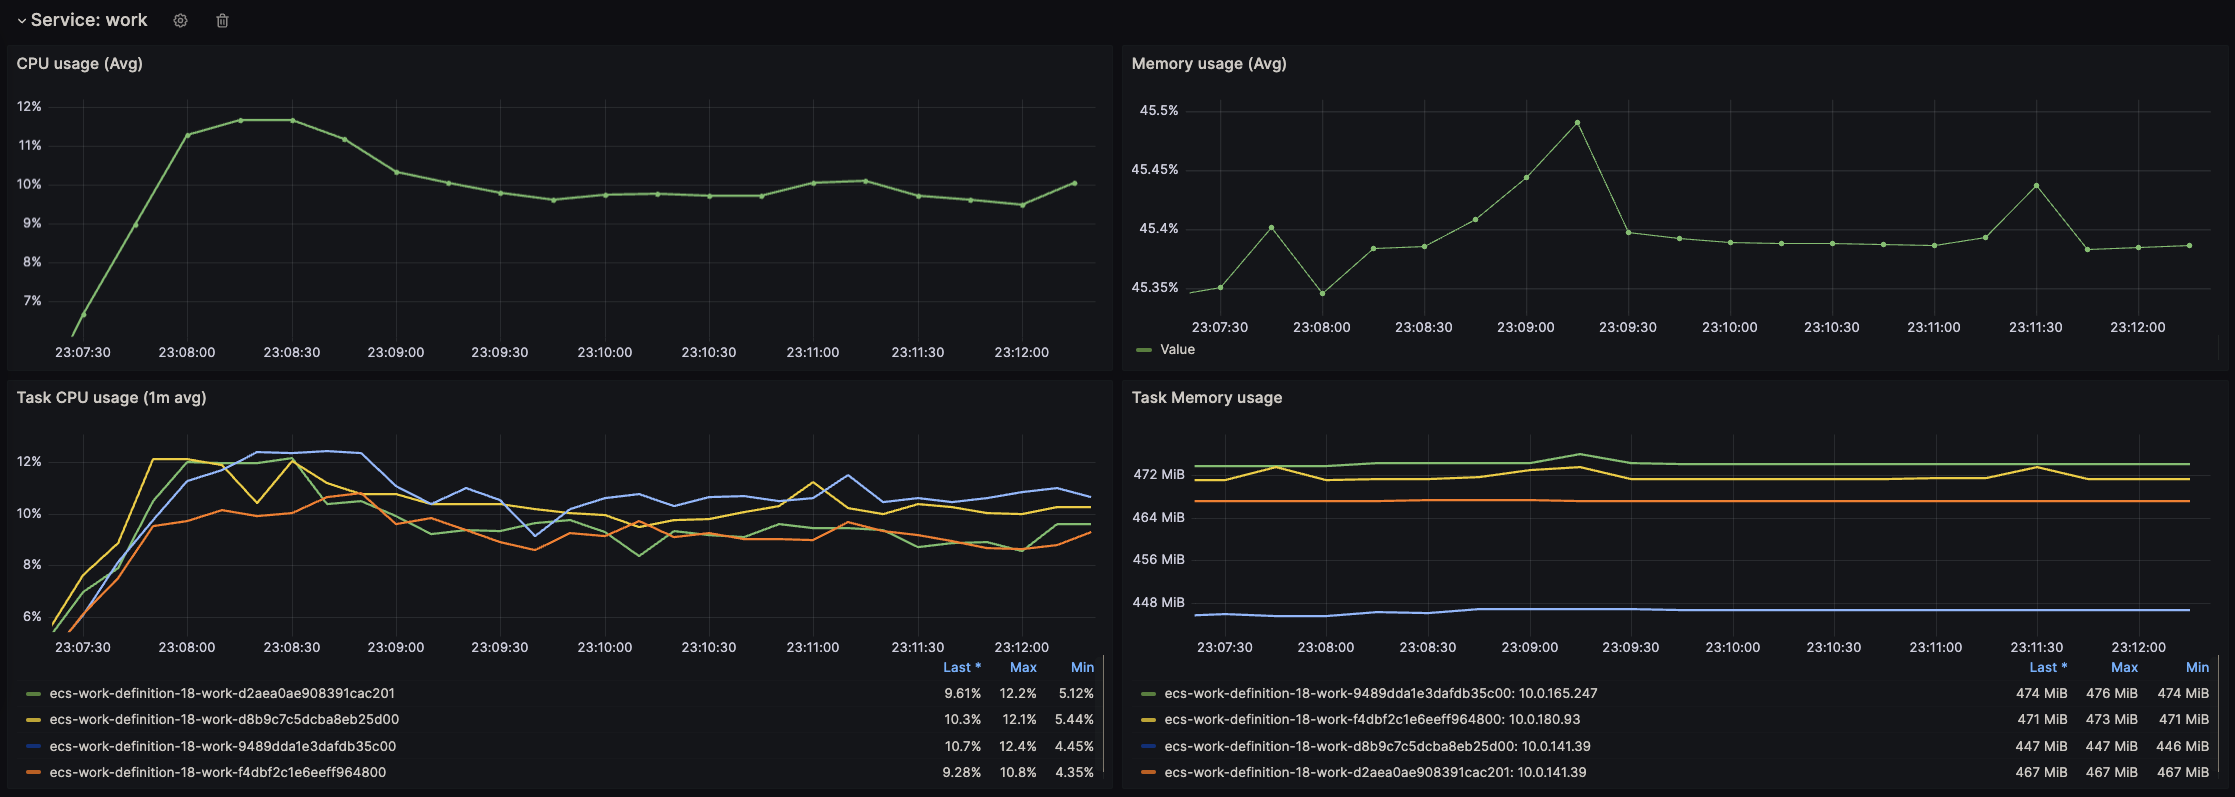Sort Task CPU legend by Last column

[x=961, y=668]
